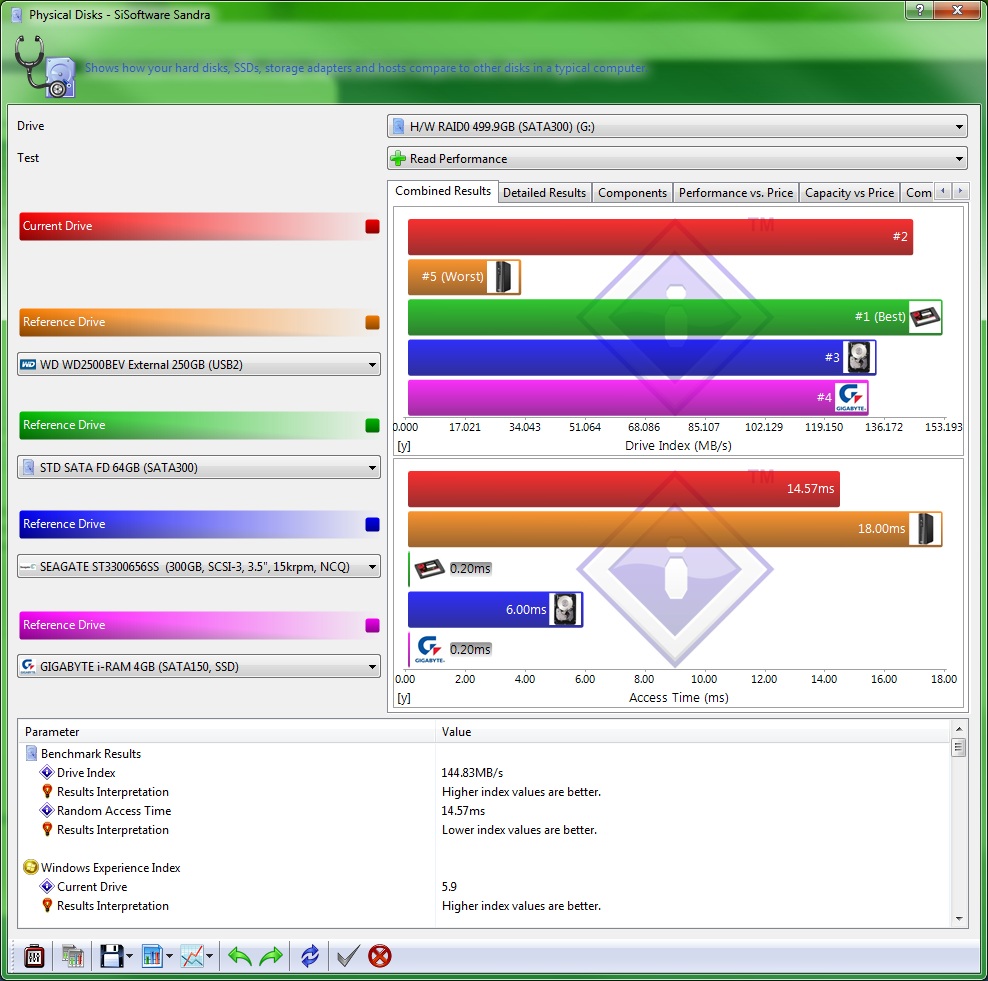
Task: Click the blue refresh arrows icon
Action: tap(309, 956)
